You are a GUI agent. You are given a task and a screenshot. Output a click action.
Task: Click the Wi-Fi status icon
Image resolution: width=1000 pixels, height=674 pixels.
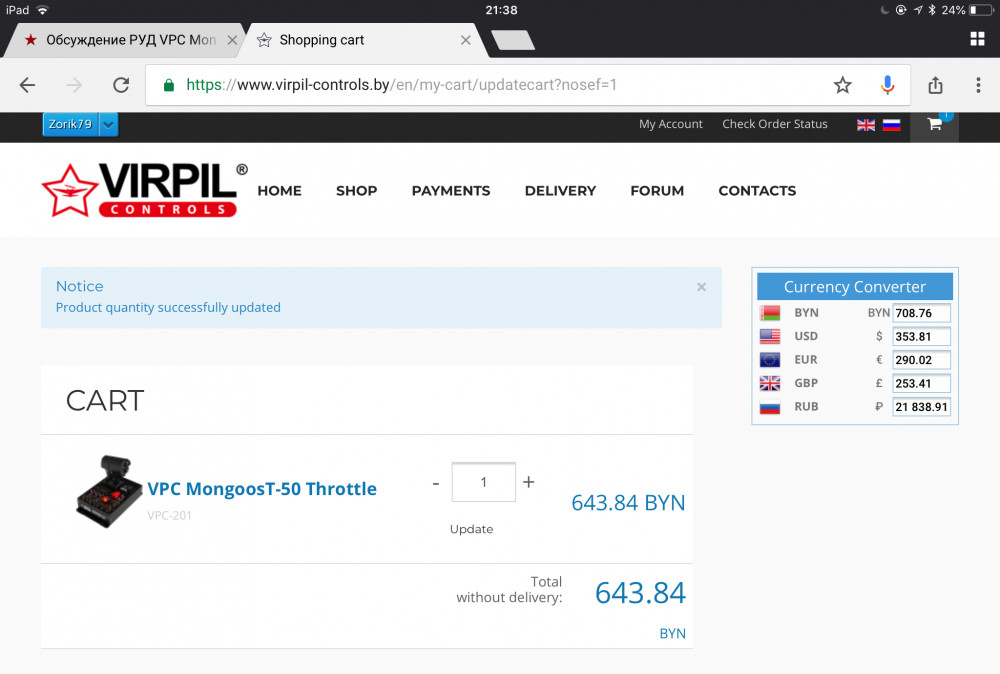tap(43, 10)
